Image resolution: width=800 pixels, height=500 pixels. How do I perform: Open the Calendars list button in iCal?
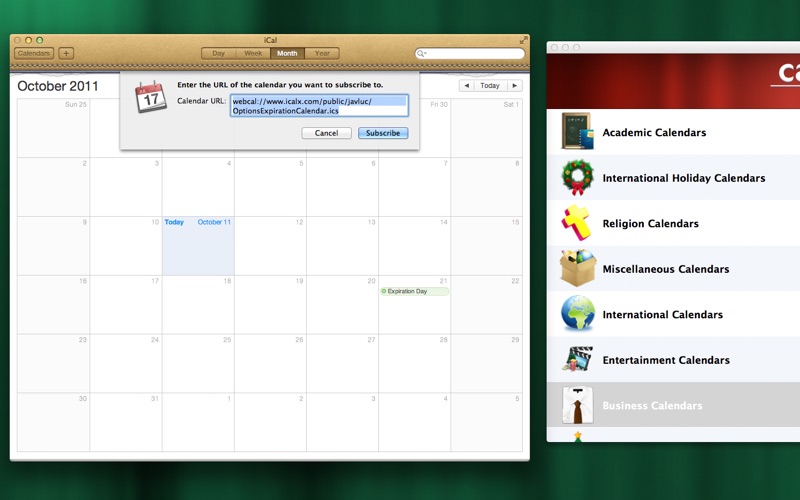point(34,53)
